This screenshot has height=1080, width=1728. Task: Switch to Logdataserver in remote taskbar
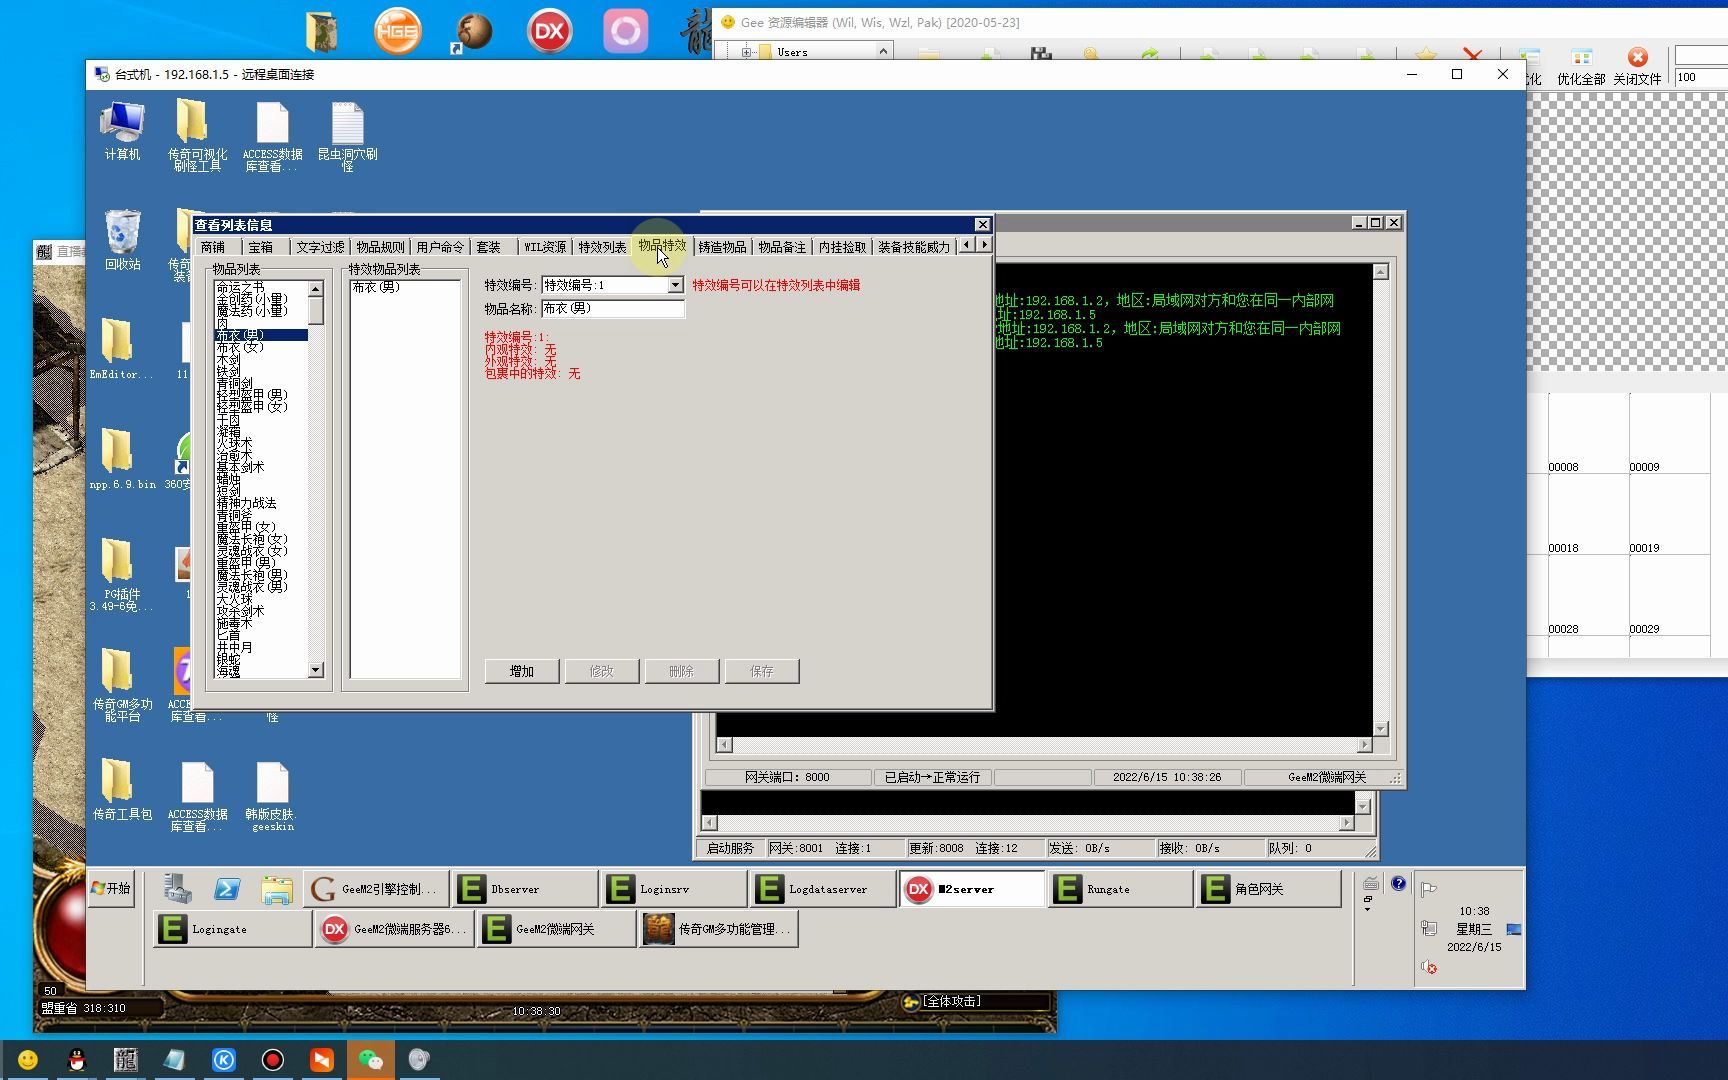823,889
